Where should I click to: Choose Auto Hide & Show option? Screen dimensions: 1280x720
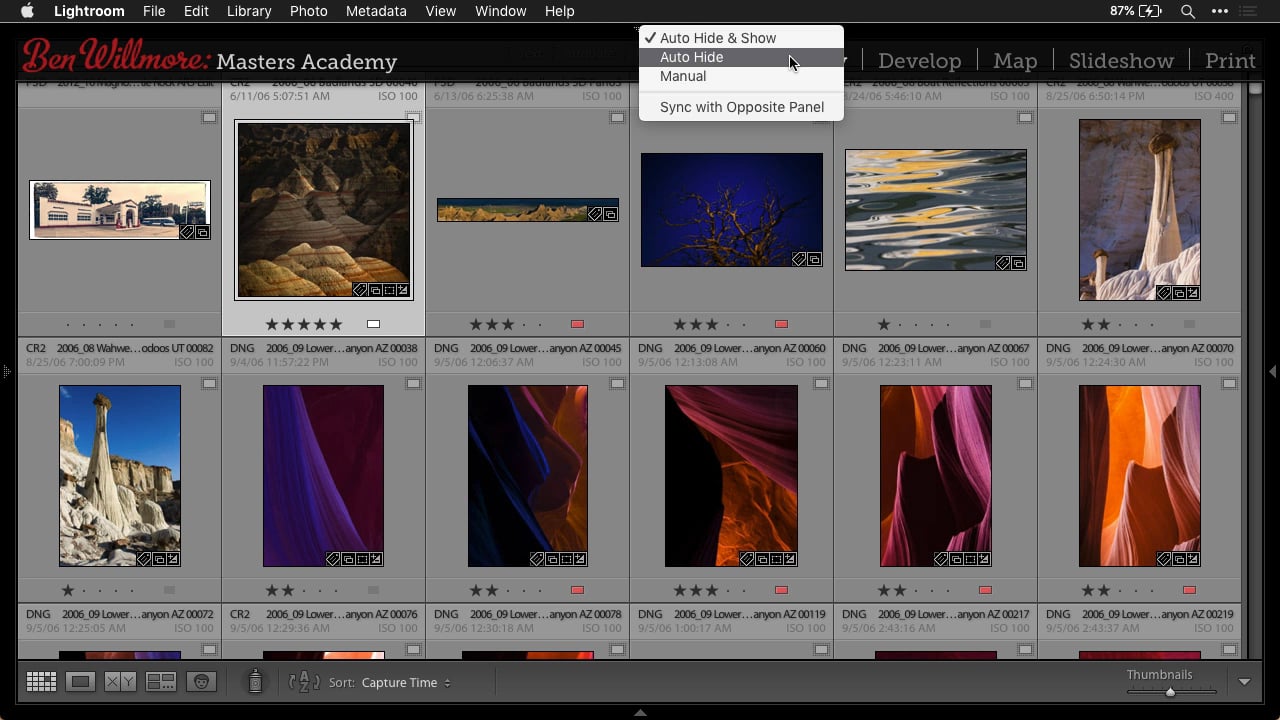[741, 38]
